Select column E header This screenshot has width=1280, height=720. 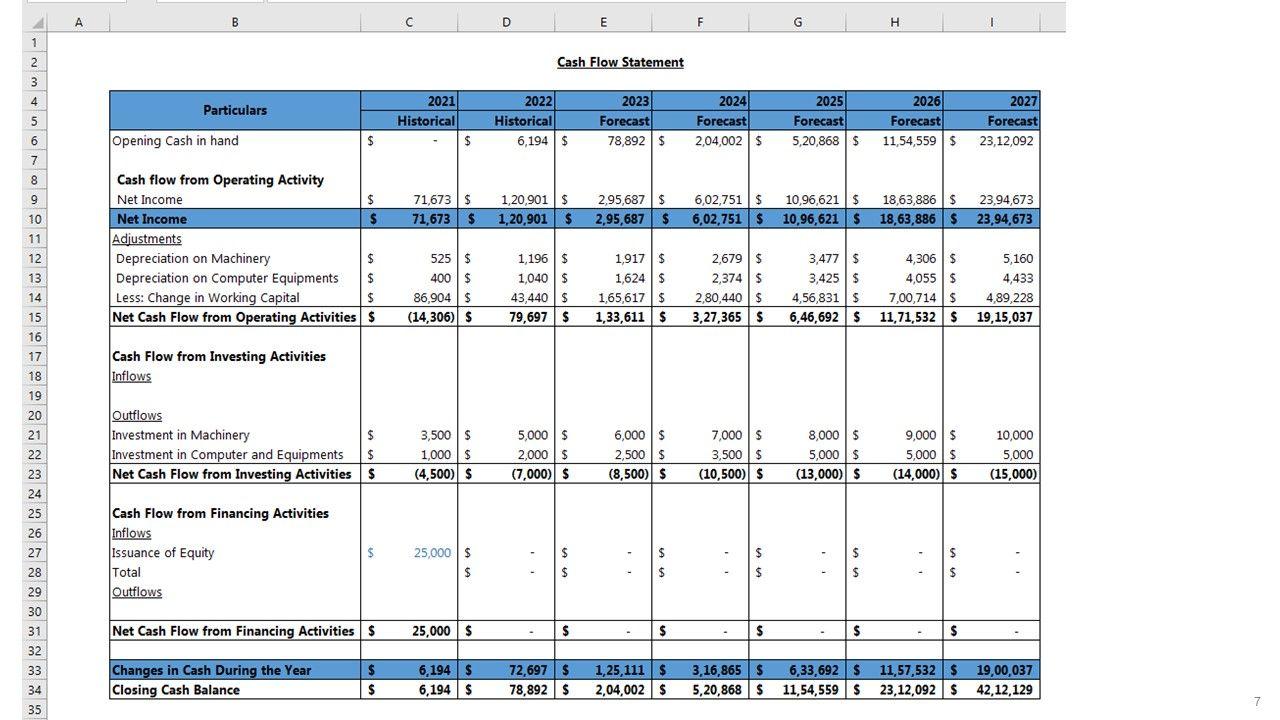(603, 23)
